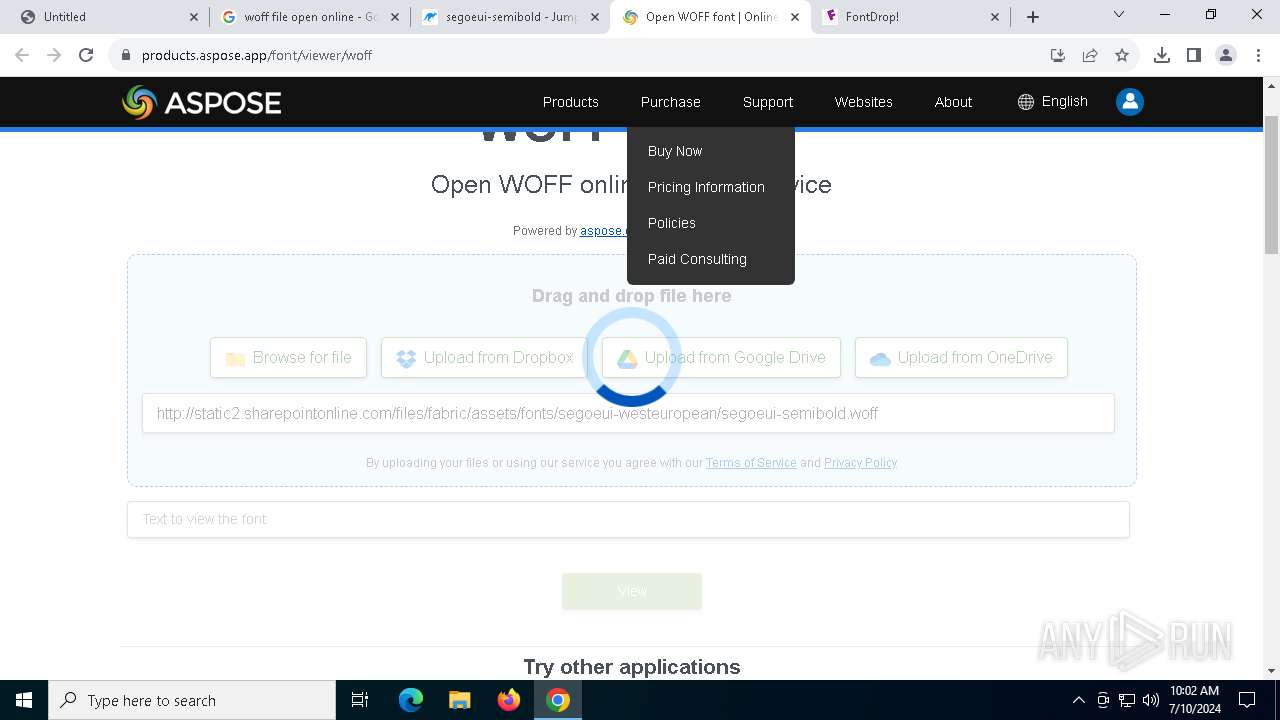Launch Microsoft Edge from taskbar
This screenshot has width=1280, height=720.
[411, 700]
